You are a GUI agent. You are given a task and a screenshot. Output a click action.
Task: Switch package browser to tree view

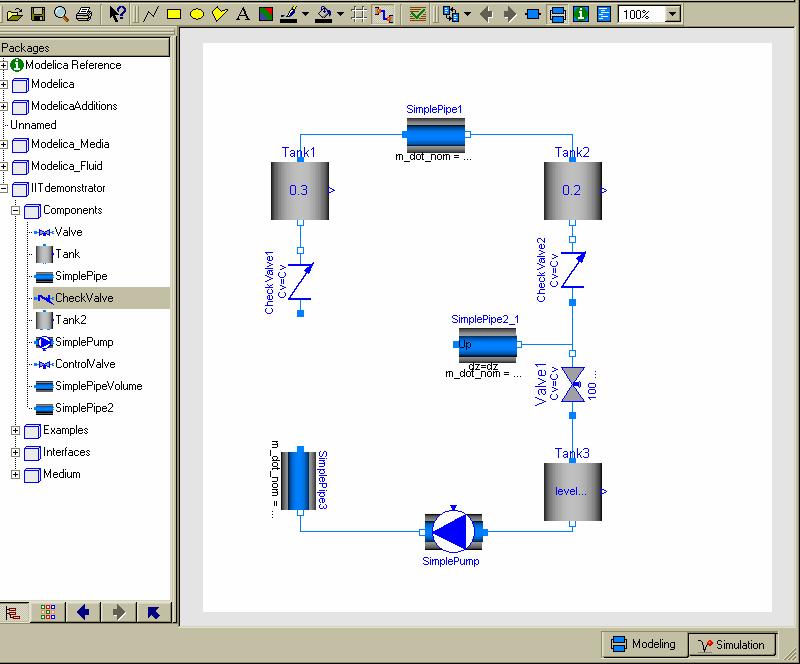click(13, 611)
